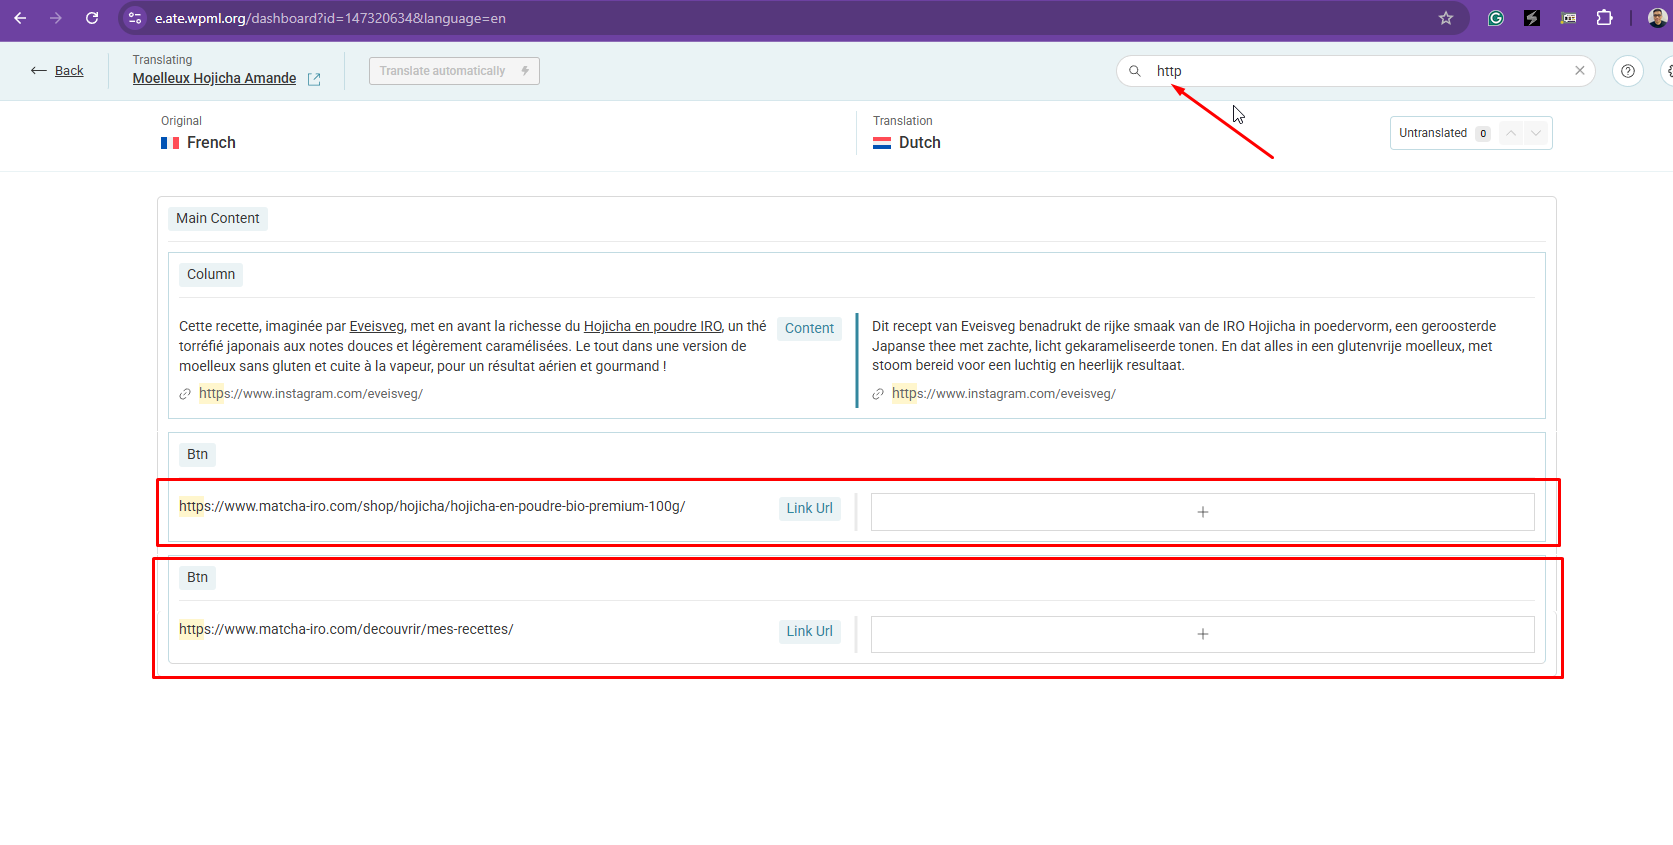Click the Back link in the editor
Image resolution: width=1673 pixels, height=845 pixels.
click(57, 71)
